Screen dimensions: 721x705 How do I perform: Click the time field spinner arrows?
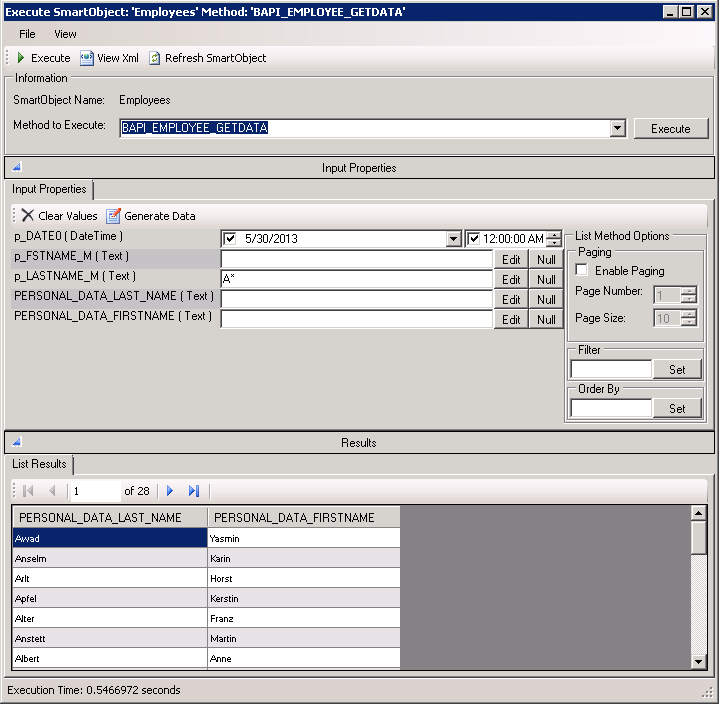pyautogui.click(x=555, y=239)
